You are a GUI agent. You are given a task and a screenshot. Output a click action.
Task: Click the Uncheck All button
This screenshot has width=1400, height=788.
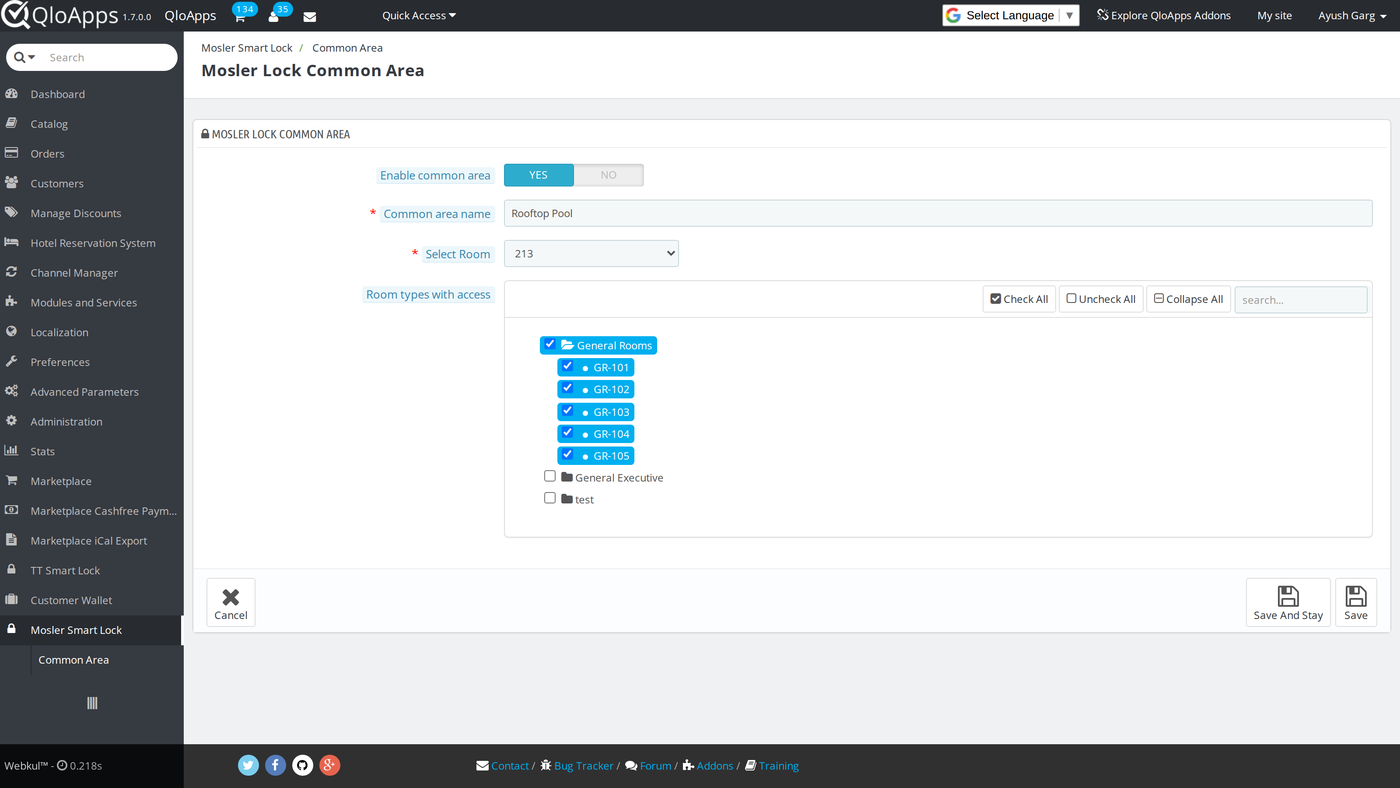(x=1101, y=299)
